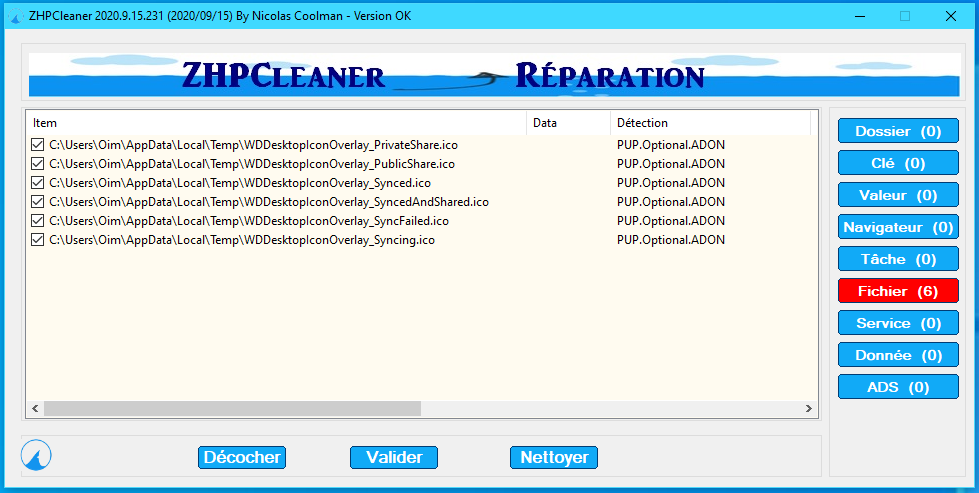Toggle the SyncedAndShared.ico checkbox
The height and width of the screenshot is (493, 979).
pyautogui.click(x=37, y=202)
